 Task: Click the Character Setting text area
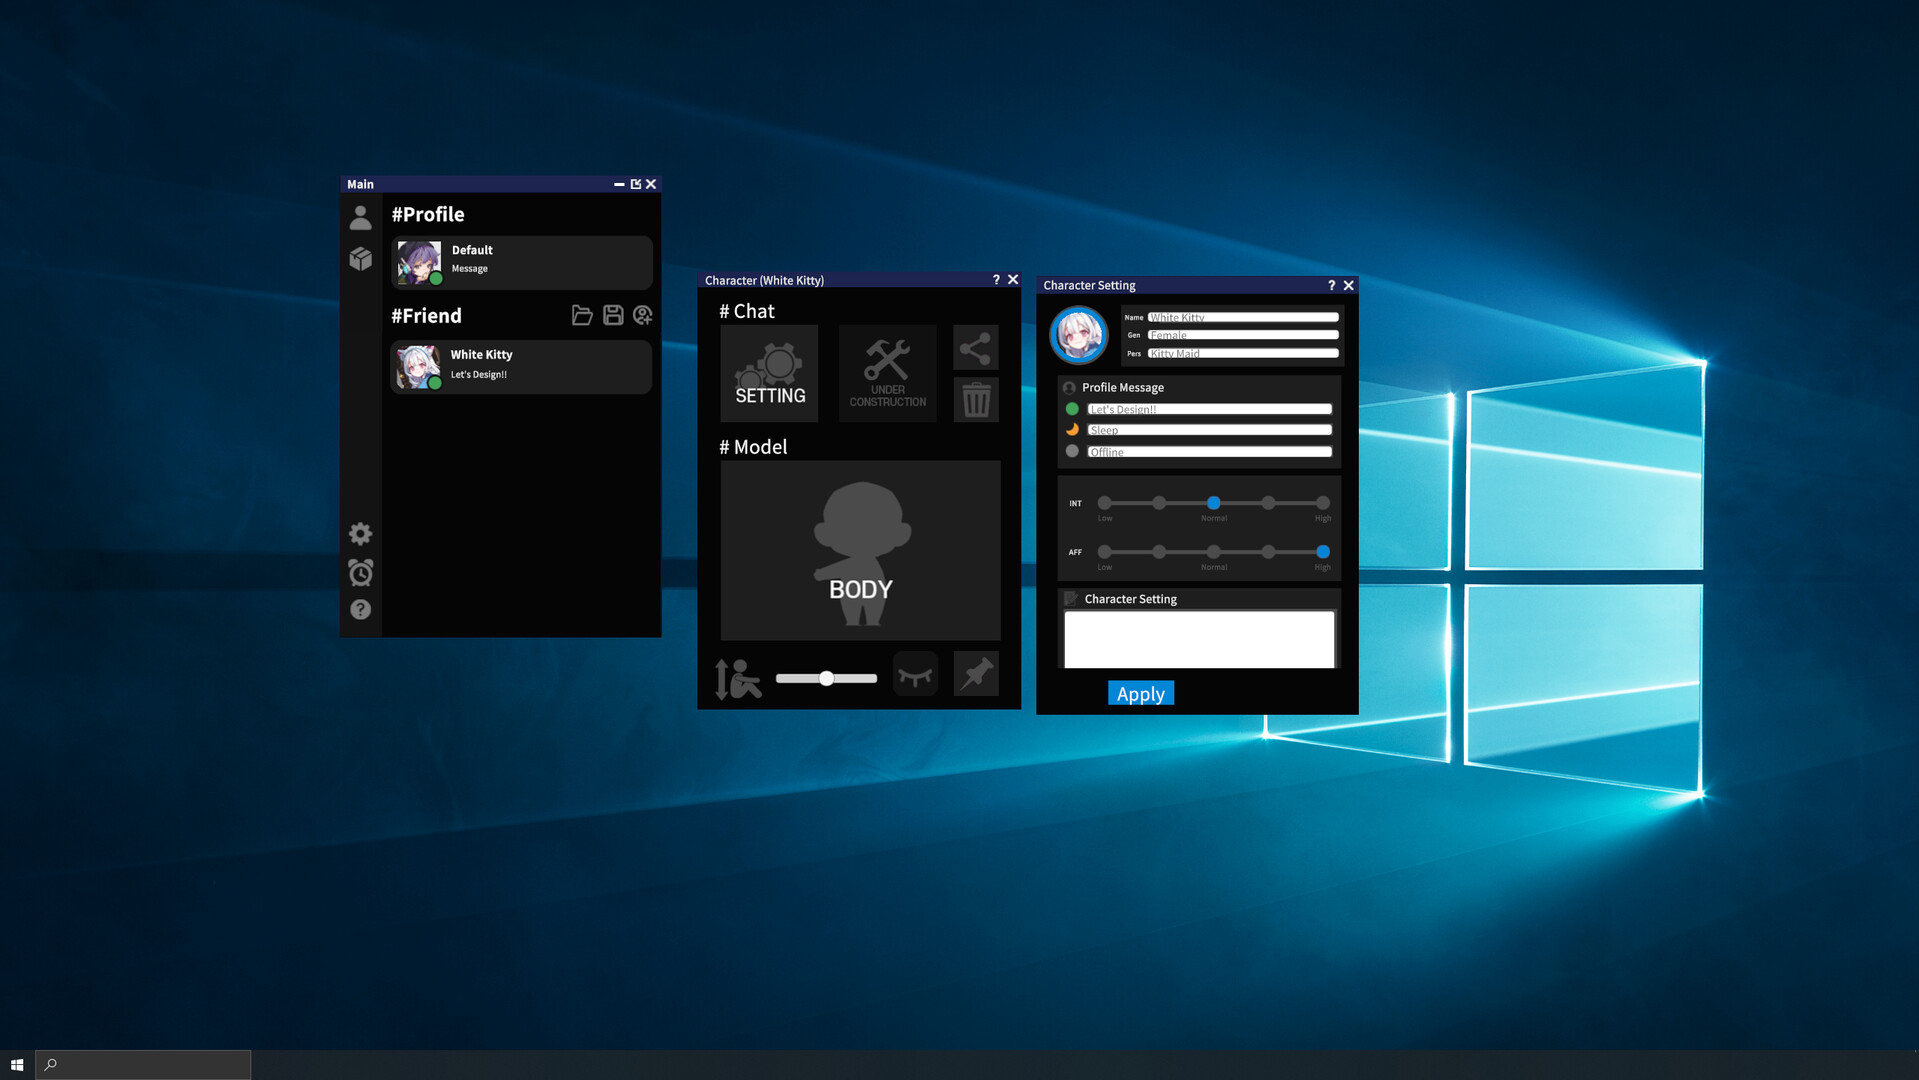click(x=1199, y=640)
